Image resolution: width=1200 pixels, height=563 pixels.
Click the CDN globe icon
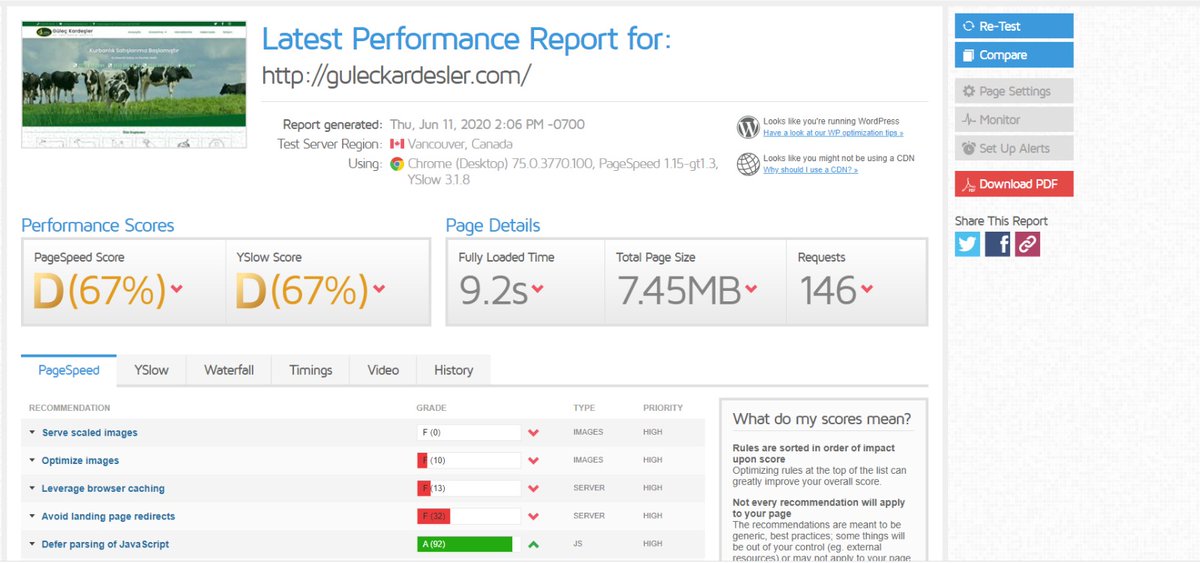[748, 164]
